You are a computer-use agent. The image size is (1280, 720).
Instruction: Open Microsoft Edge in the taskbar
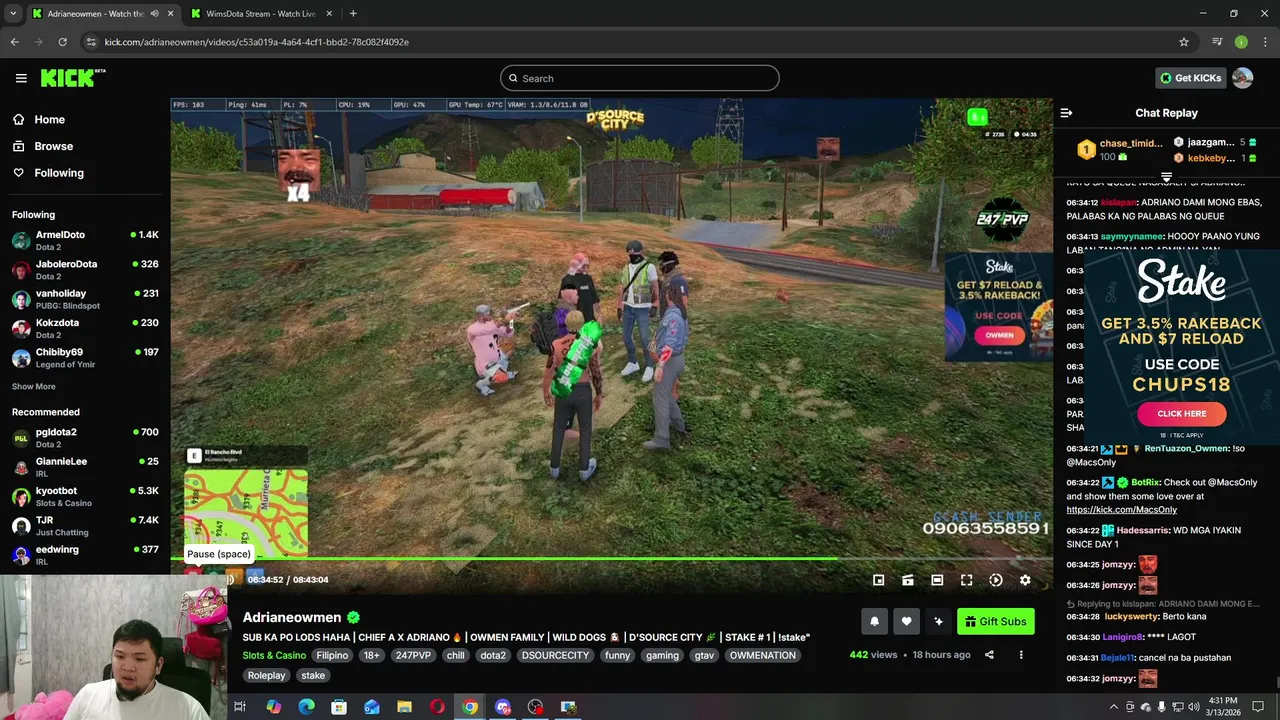pyautogui.click(x=306, y=707)
